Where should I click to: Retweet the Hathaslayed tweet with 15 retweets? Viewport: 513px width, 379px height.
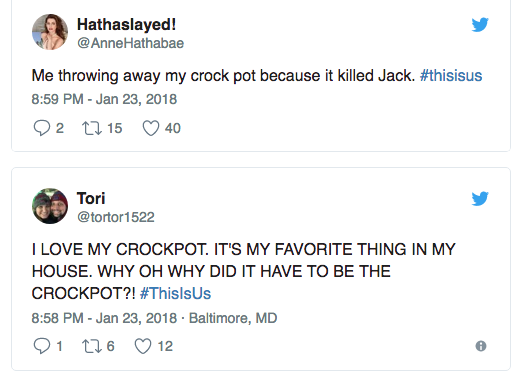pyautogui.click(x=92, y=128)
